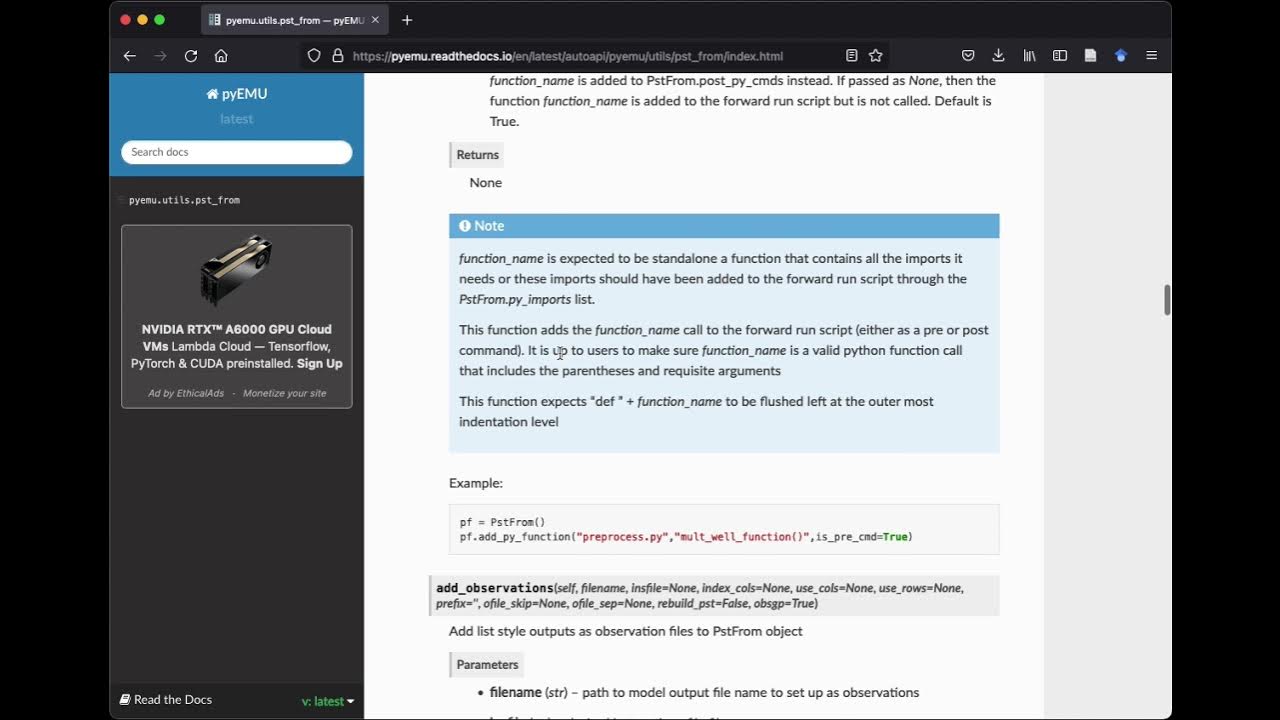The height and width of the screenshot is (720, 1280).
Task: Click the tracking protection shield icon
Action: [x=314, y=56]
